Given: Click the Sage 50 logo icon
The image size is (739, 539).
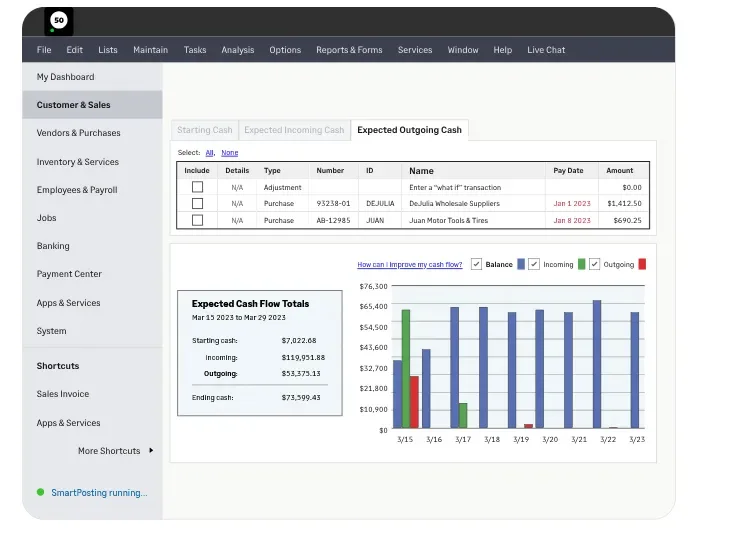Looking at the screenshot, I should coord(59,21).
